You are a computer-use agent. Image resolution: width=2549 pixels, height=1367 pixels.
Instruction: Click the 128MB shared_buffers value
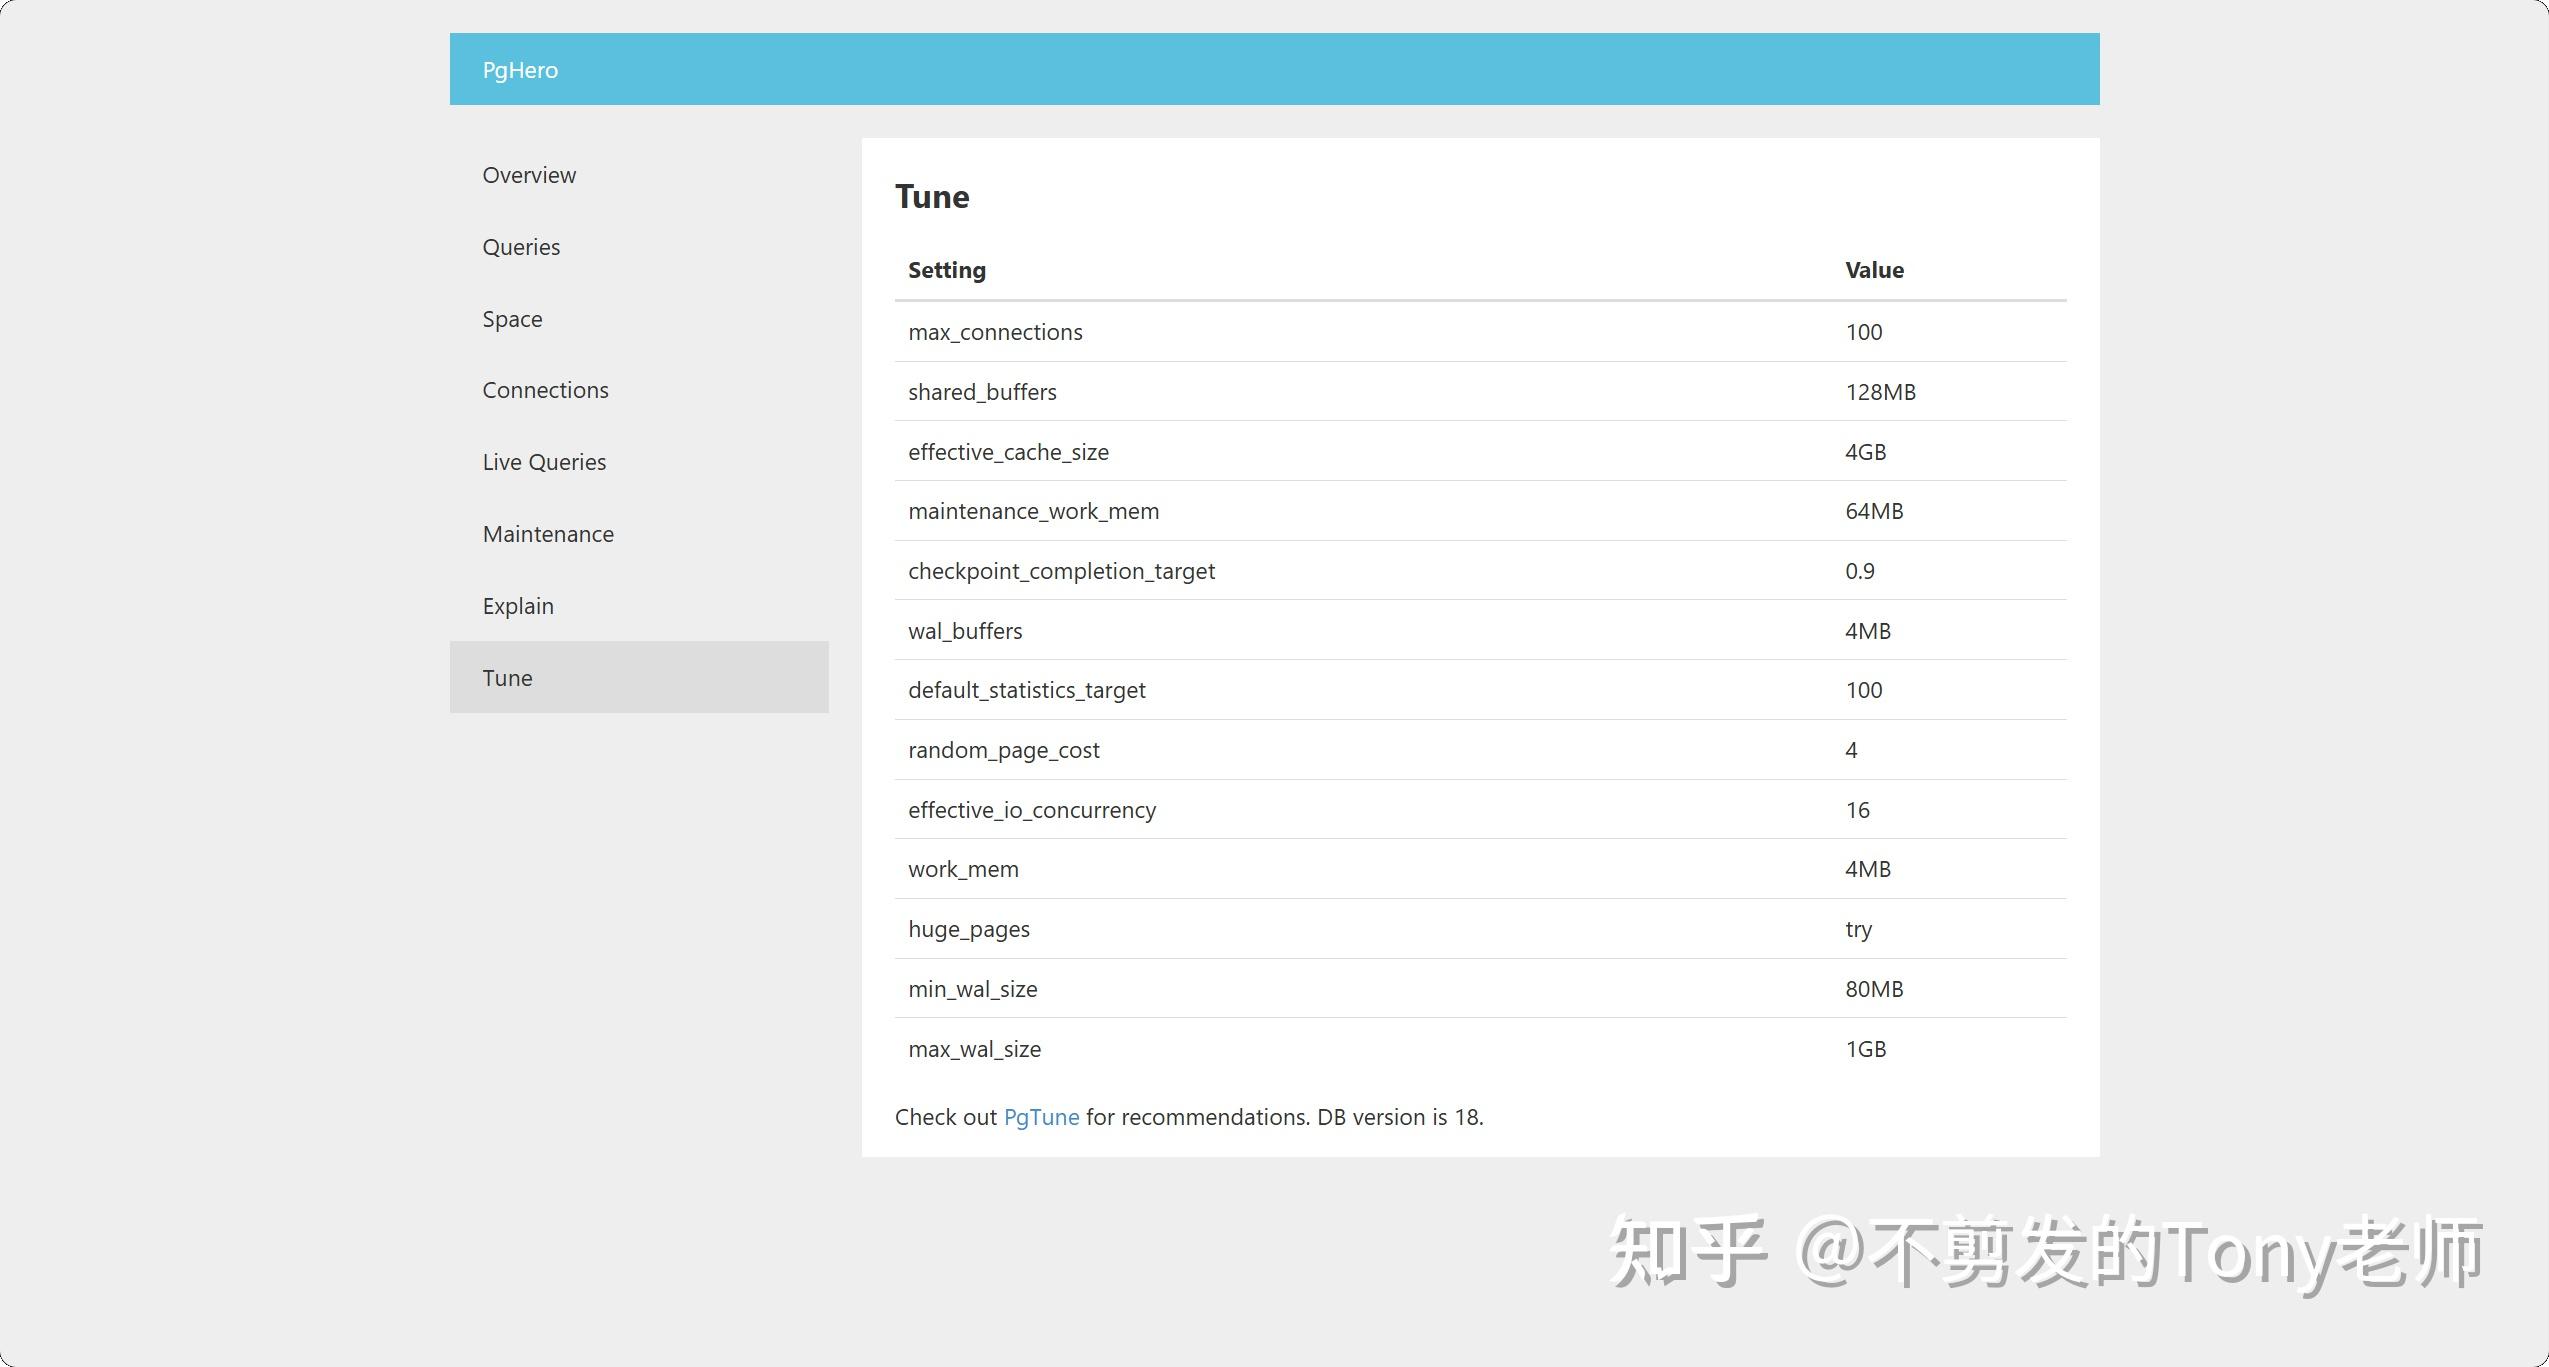(x=1880, y=392)
